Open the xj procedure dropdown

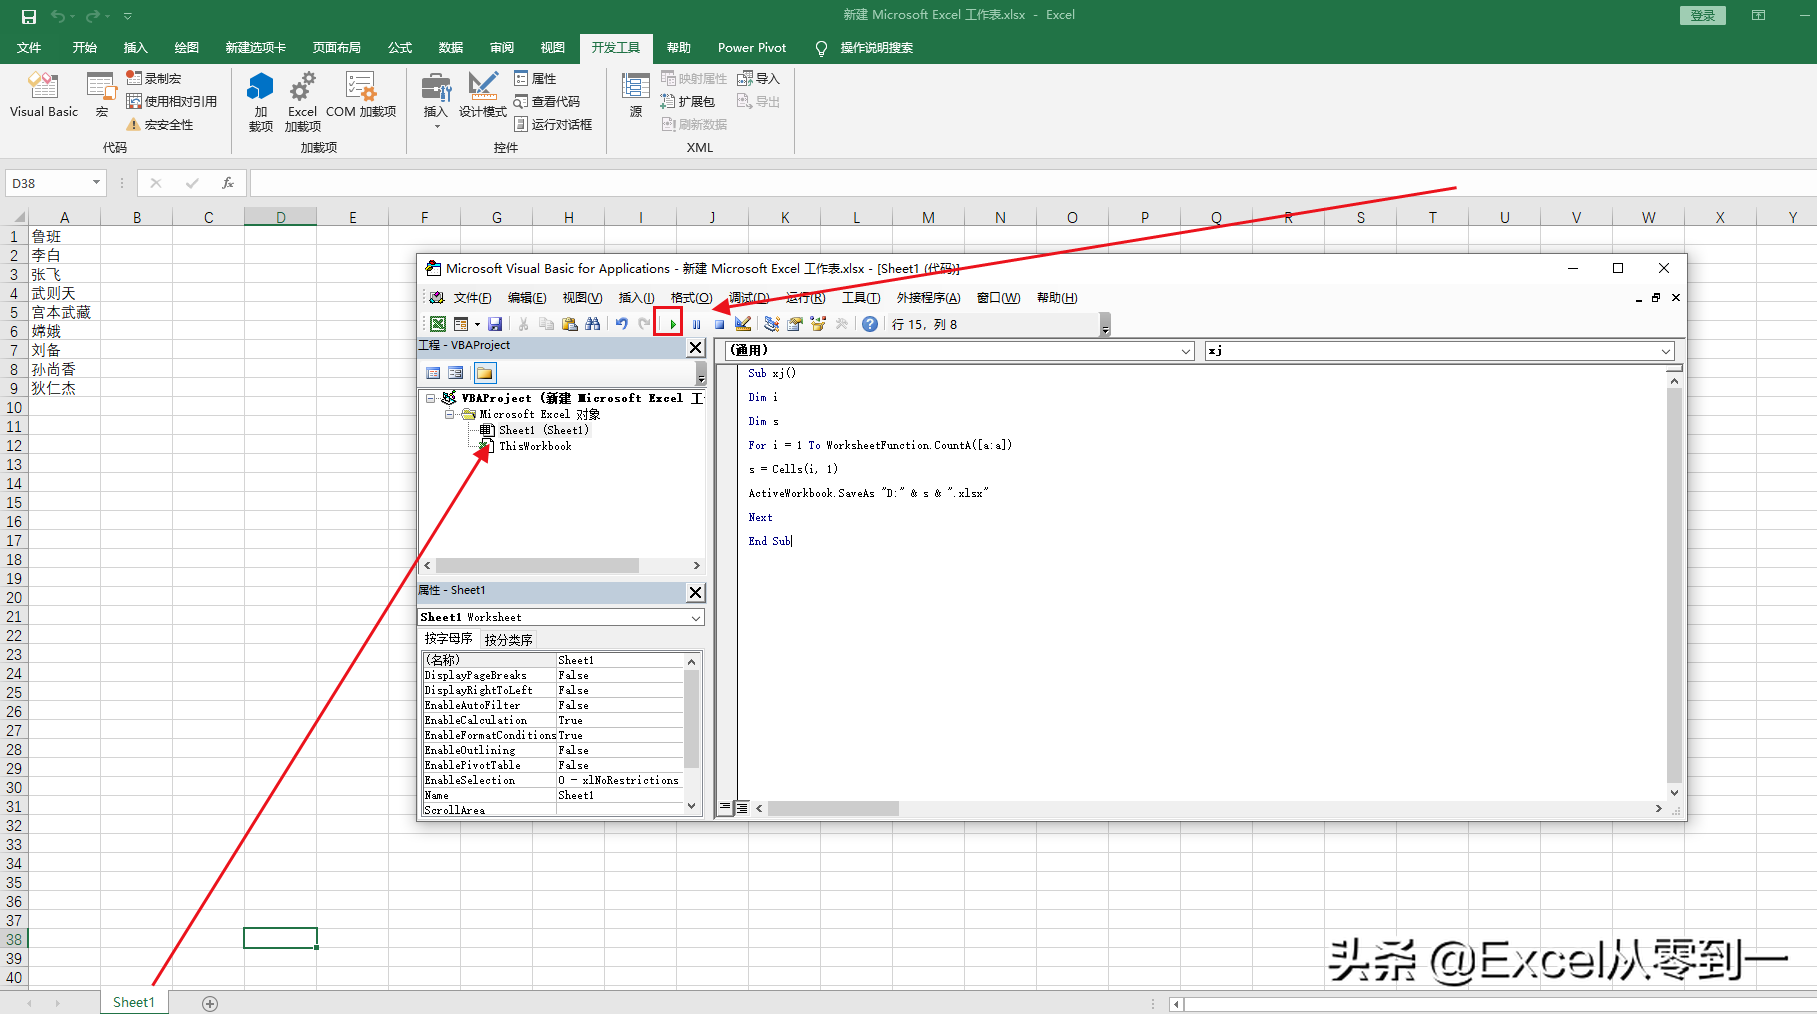[1666, 351]
